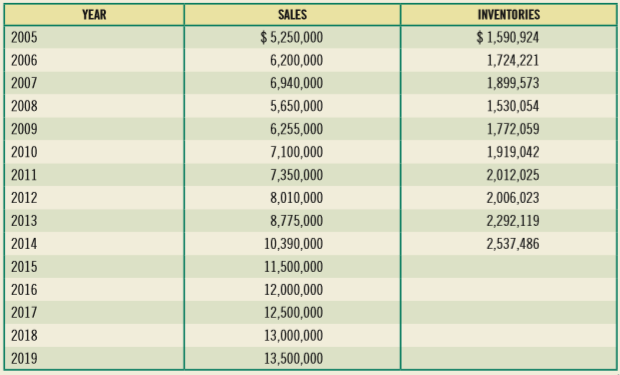The width and height of the screenshot is (620, 375).
Task: Click inventory value 2,537,486
Action: (513, 244)
